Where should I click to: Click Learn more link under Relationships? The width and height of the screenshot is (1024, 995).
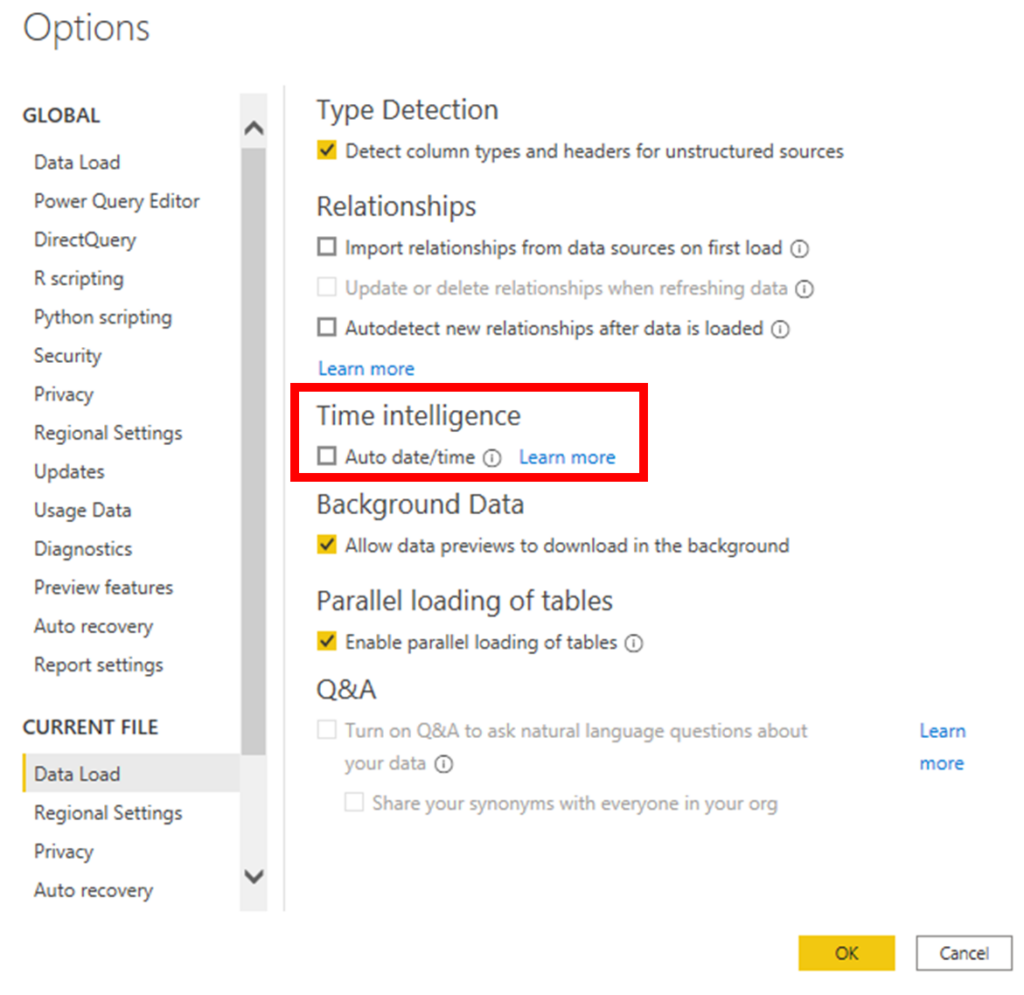click(366, 369)
